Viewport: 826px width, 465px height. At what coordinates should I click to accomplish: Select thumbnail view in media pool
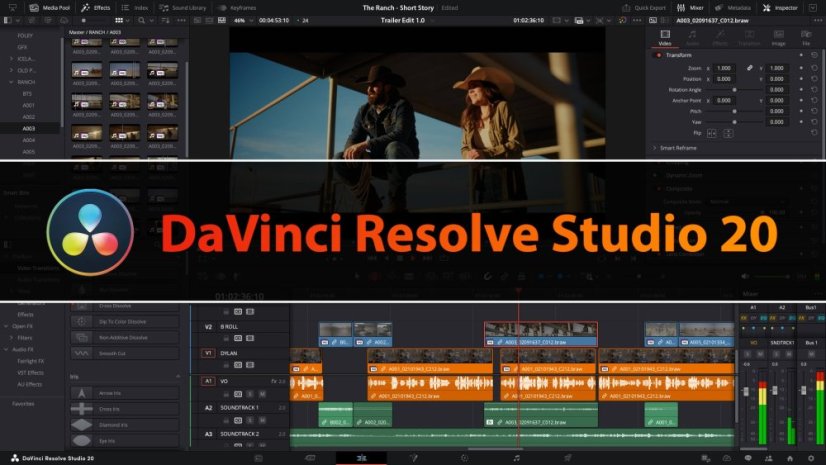119,20
